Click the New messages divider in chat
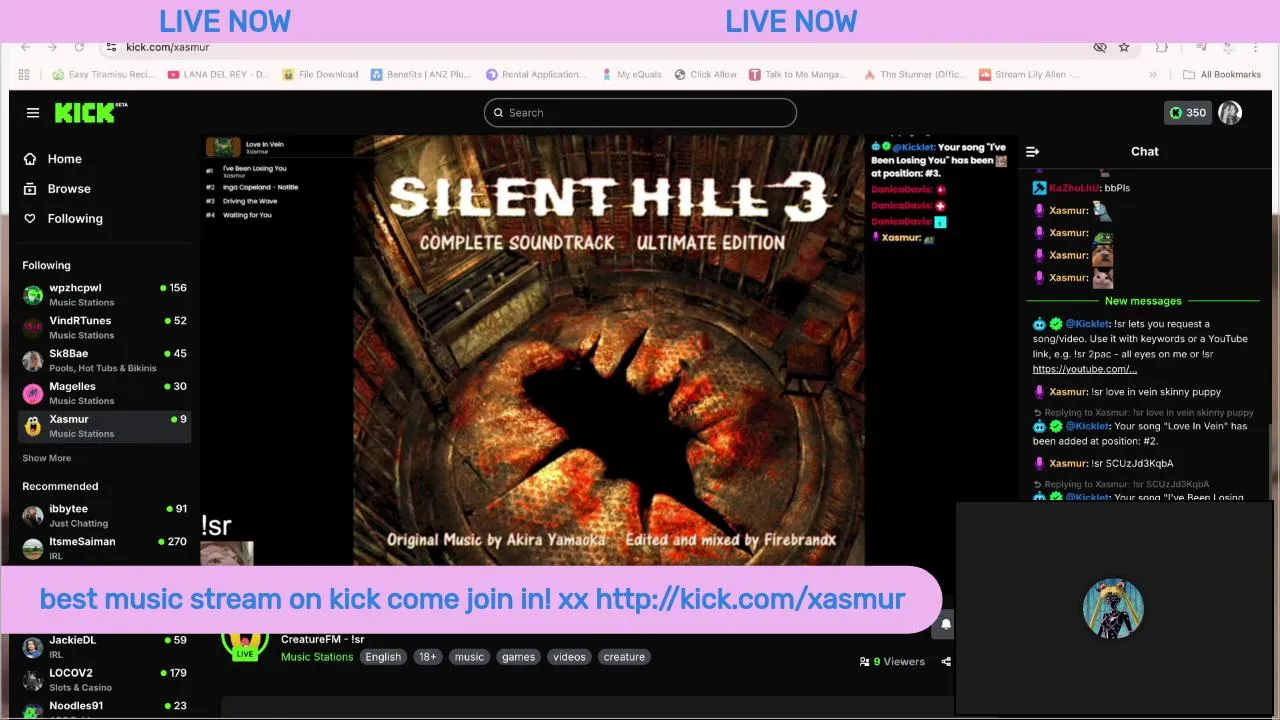Image resolution: width=1280 pixels, height=720 pixels. pyautogui.click(x=1143, y=301)
